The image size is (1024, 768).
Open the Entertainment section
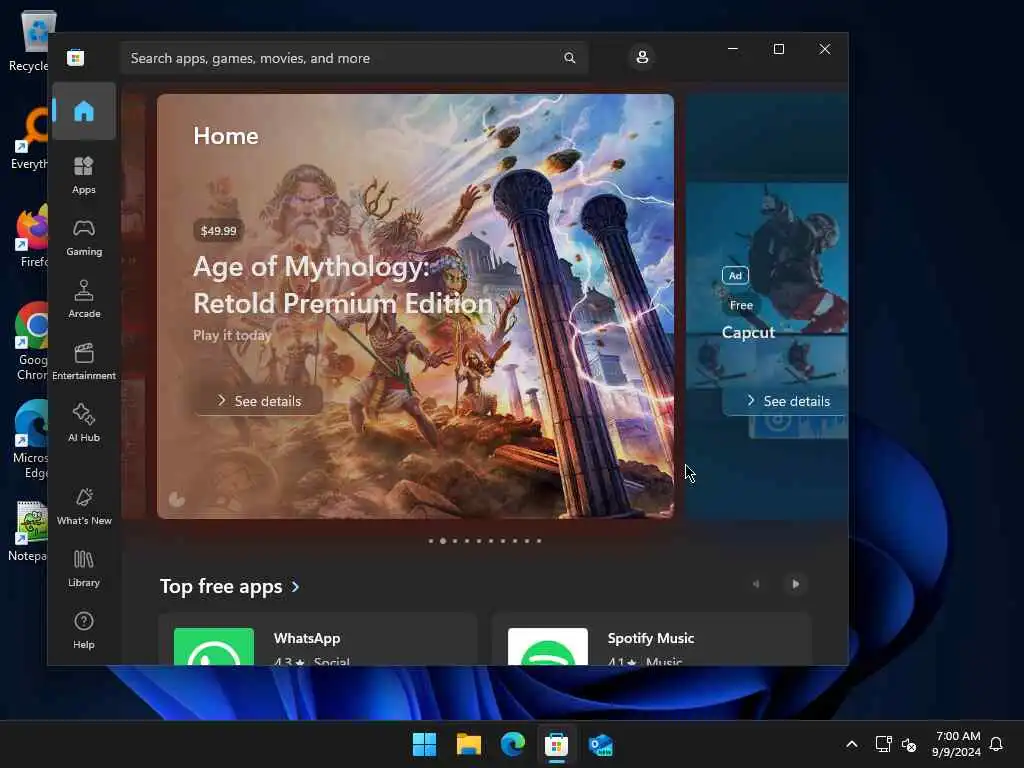[x=84, y=362]
